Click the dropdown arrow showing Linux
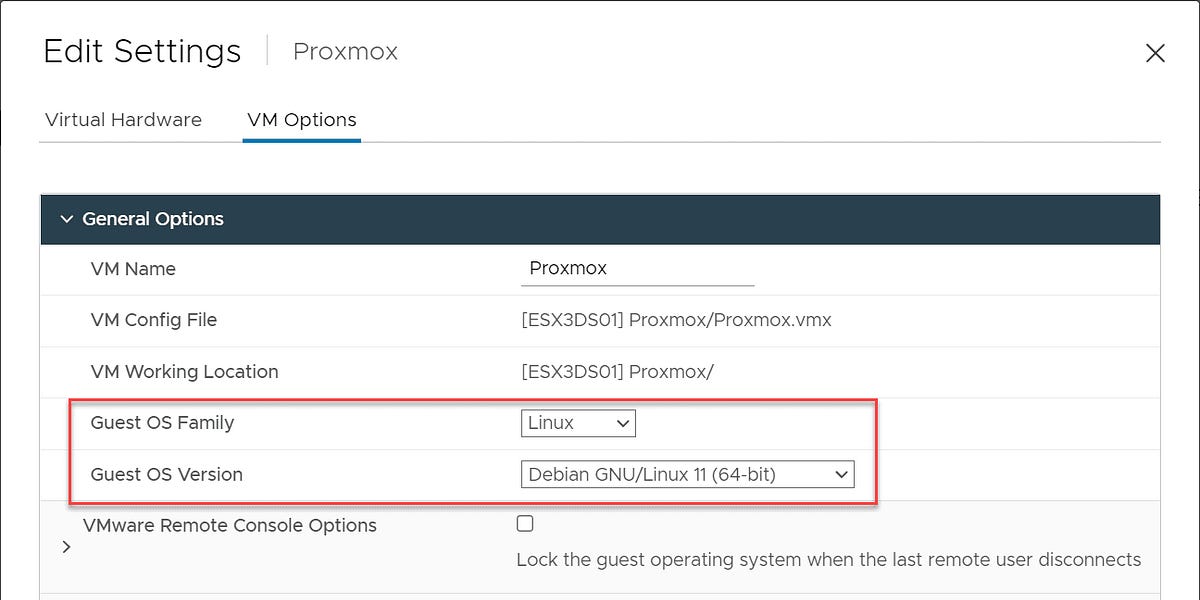 coord(622,423)
